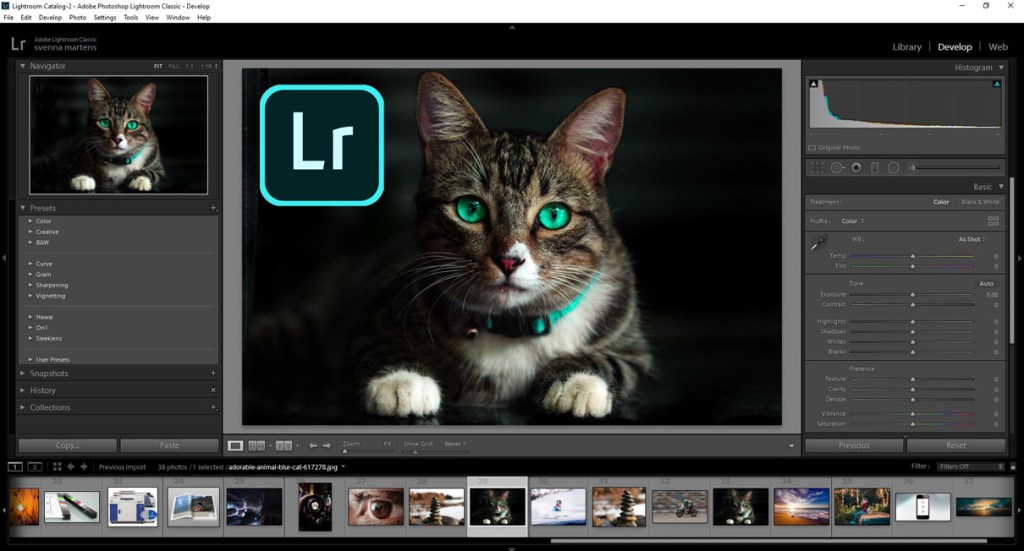Switch to Loupe view icon in toolbar
The height and width of the screenshot is (551, 1024).
(235, 445)
